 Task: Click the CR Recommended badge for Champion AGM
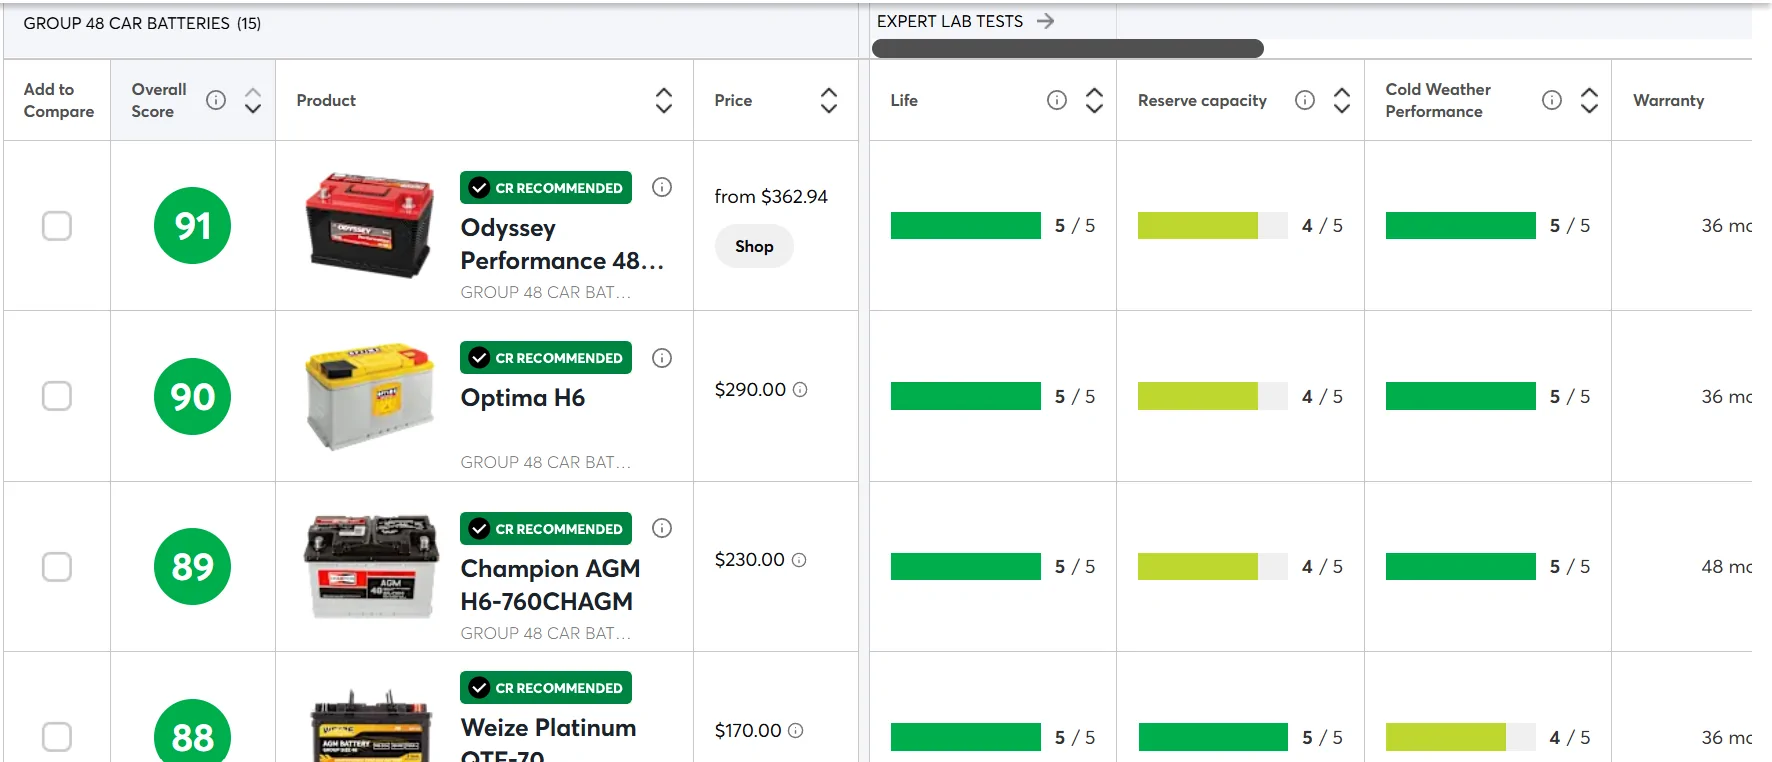546,528
